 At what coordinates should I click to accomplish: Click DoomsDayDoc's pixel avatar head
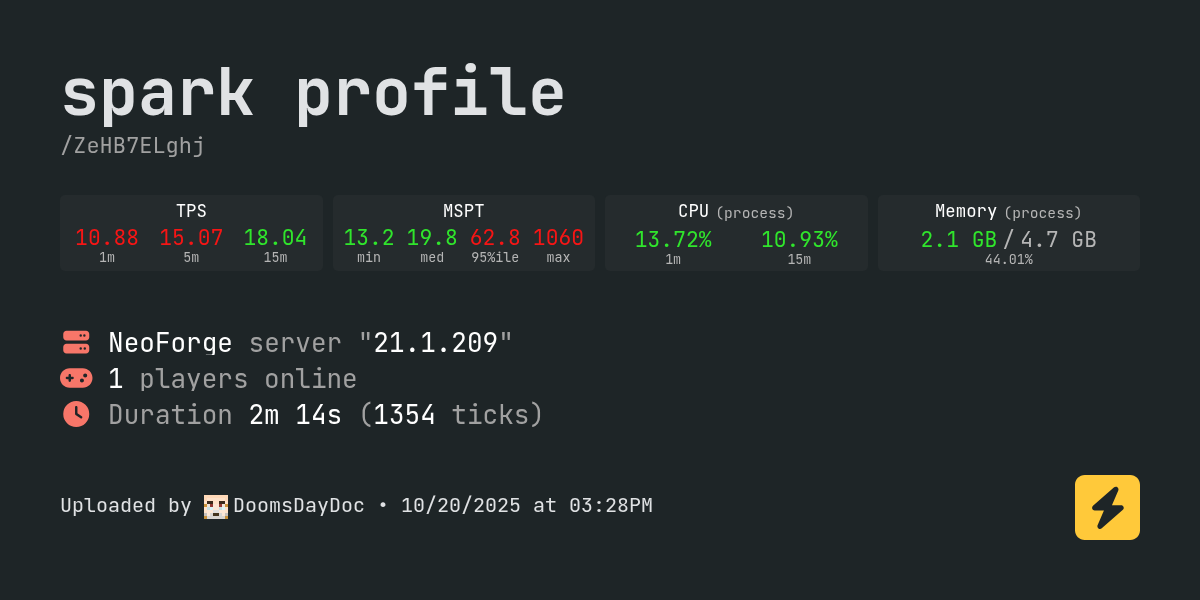click(216, 506)
